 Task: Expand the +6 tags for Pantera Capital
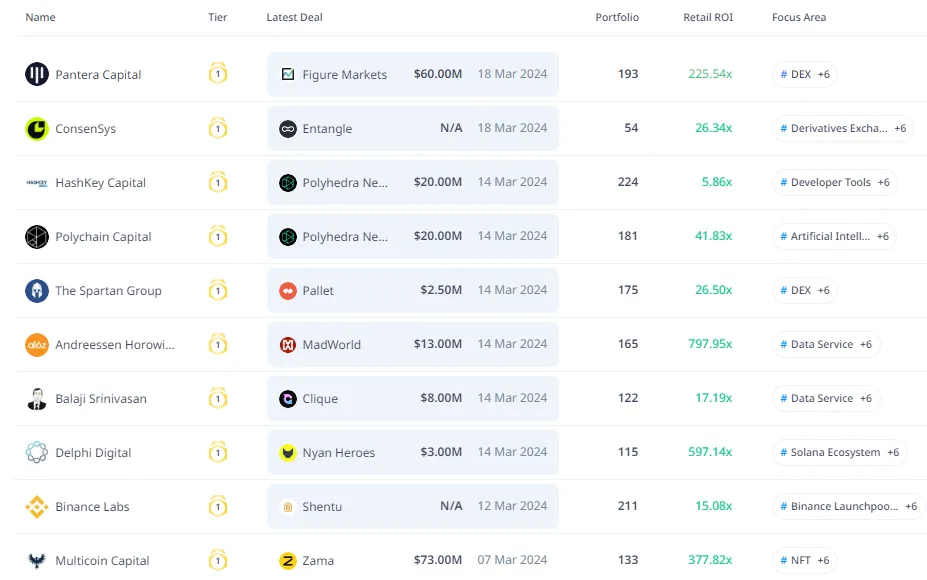(823, 75)
